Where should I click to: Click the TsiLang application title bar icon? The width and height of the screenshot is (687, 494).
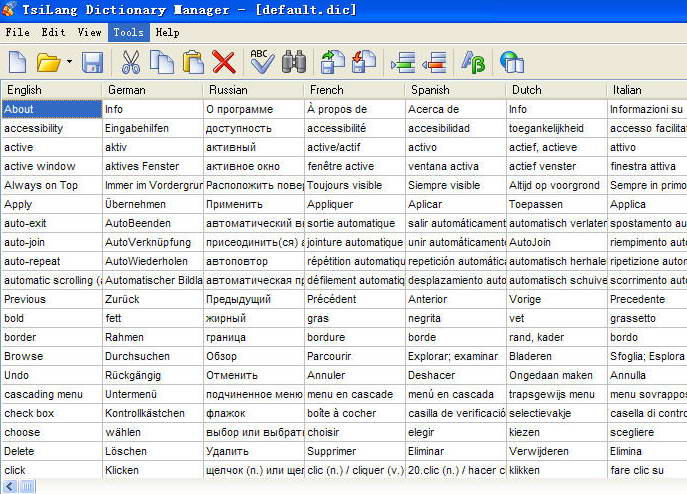click(8, 9)
